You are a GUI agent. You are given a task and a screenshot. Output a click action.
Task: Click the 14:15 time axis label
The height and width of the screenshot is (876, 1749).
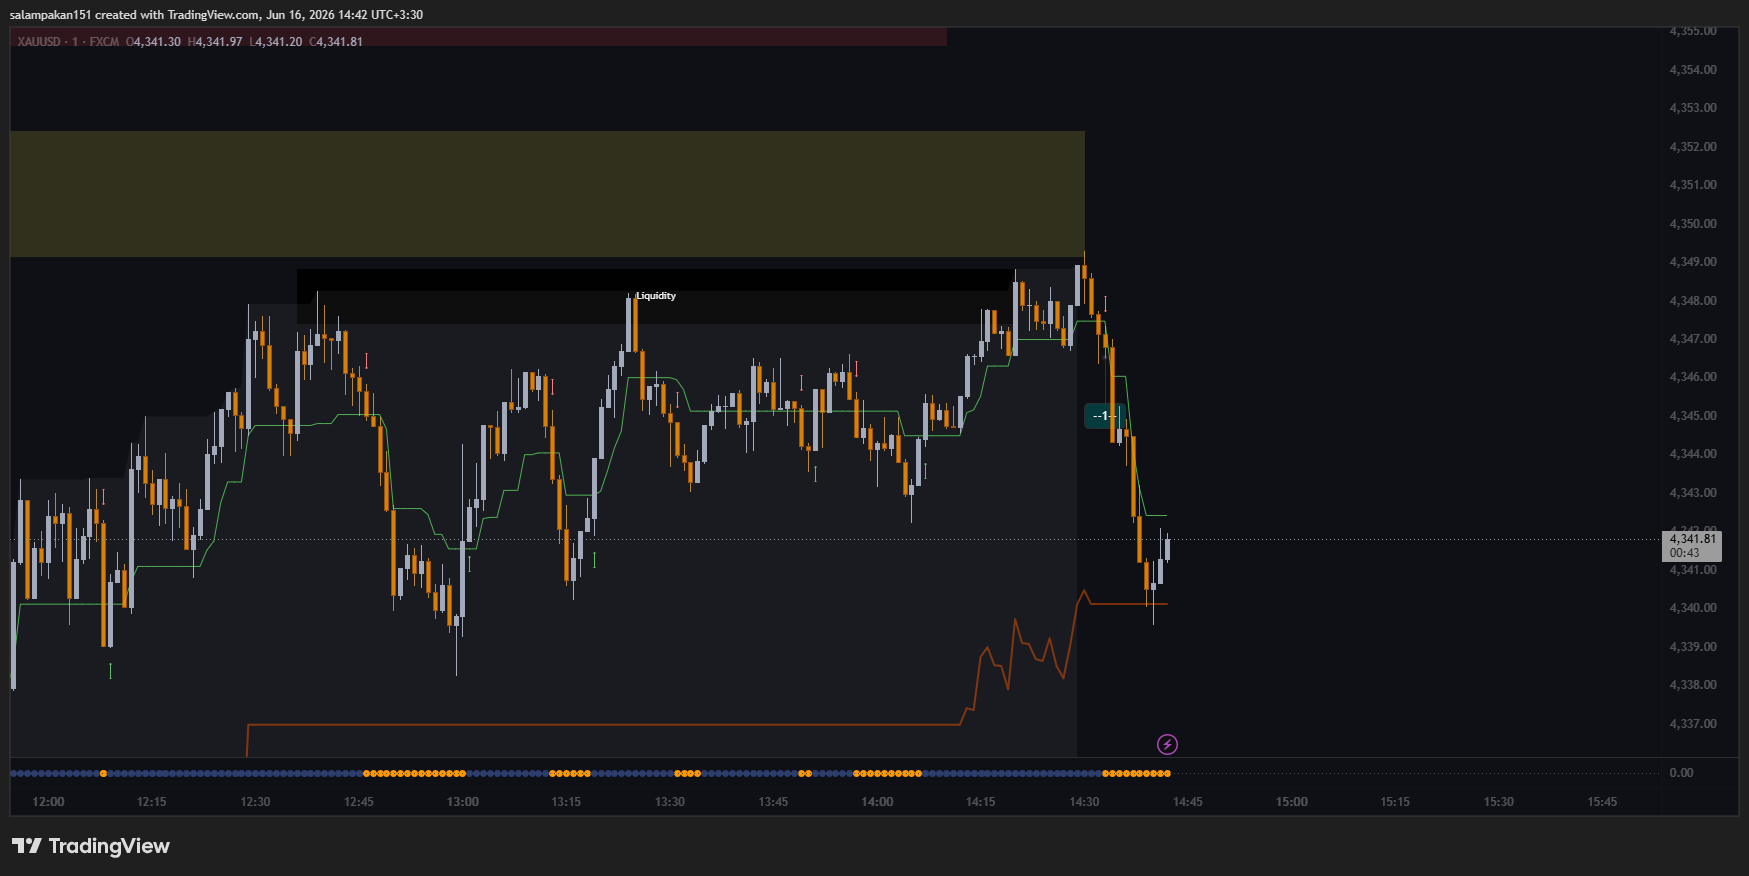point(981,802)
